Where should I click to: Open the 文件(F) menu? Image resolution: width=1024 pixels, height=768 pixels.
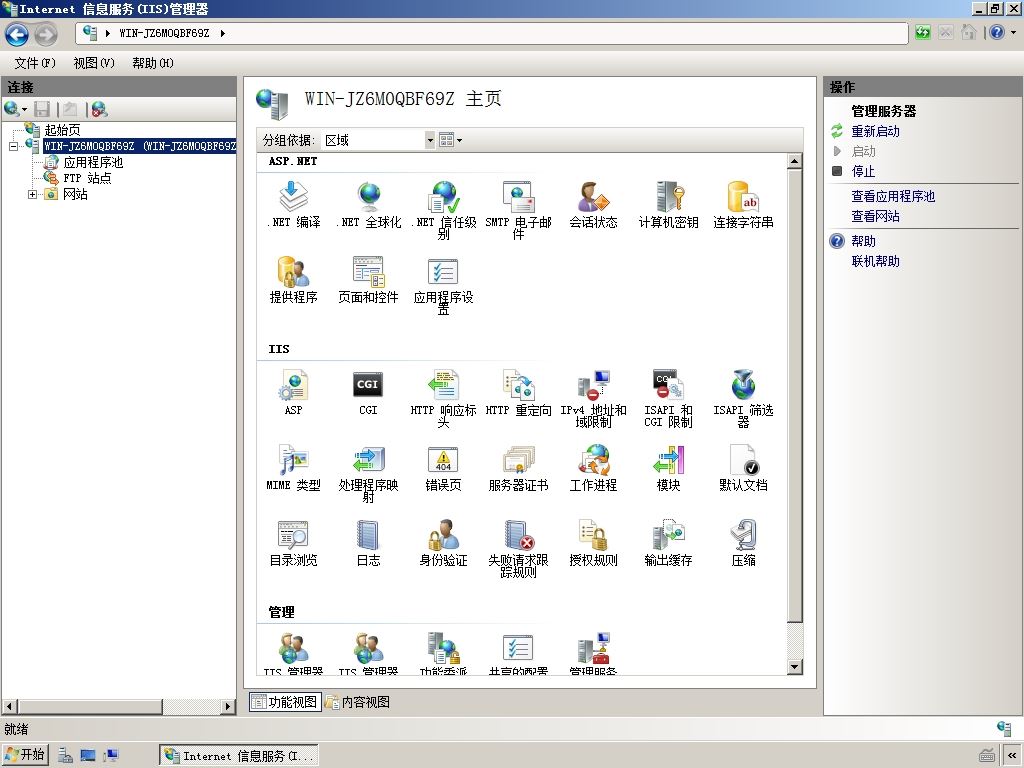35,63
